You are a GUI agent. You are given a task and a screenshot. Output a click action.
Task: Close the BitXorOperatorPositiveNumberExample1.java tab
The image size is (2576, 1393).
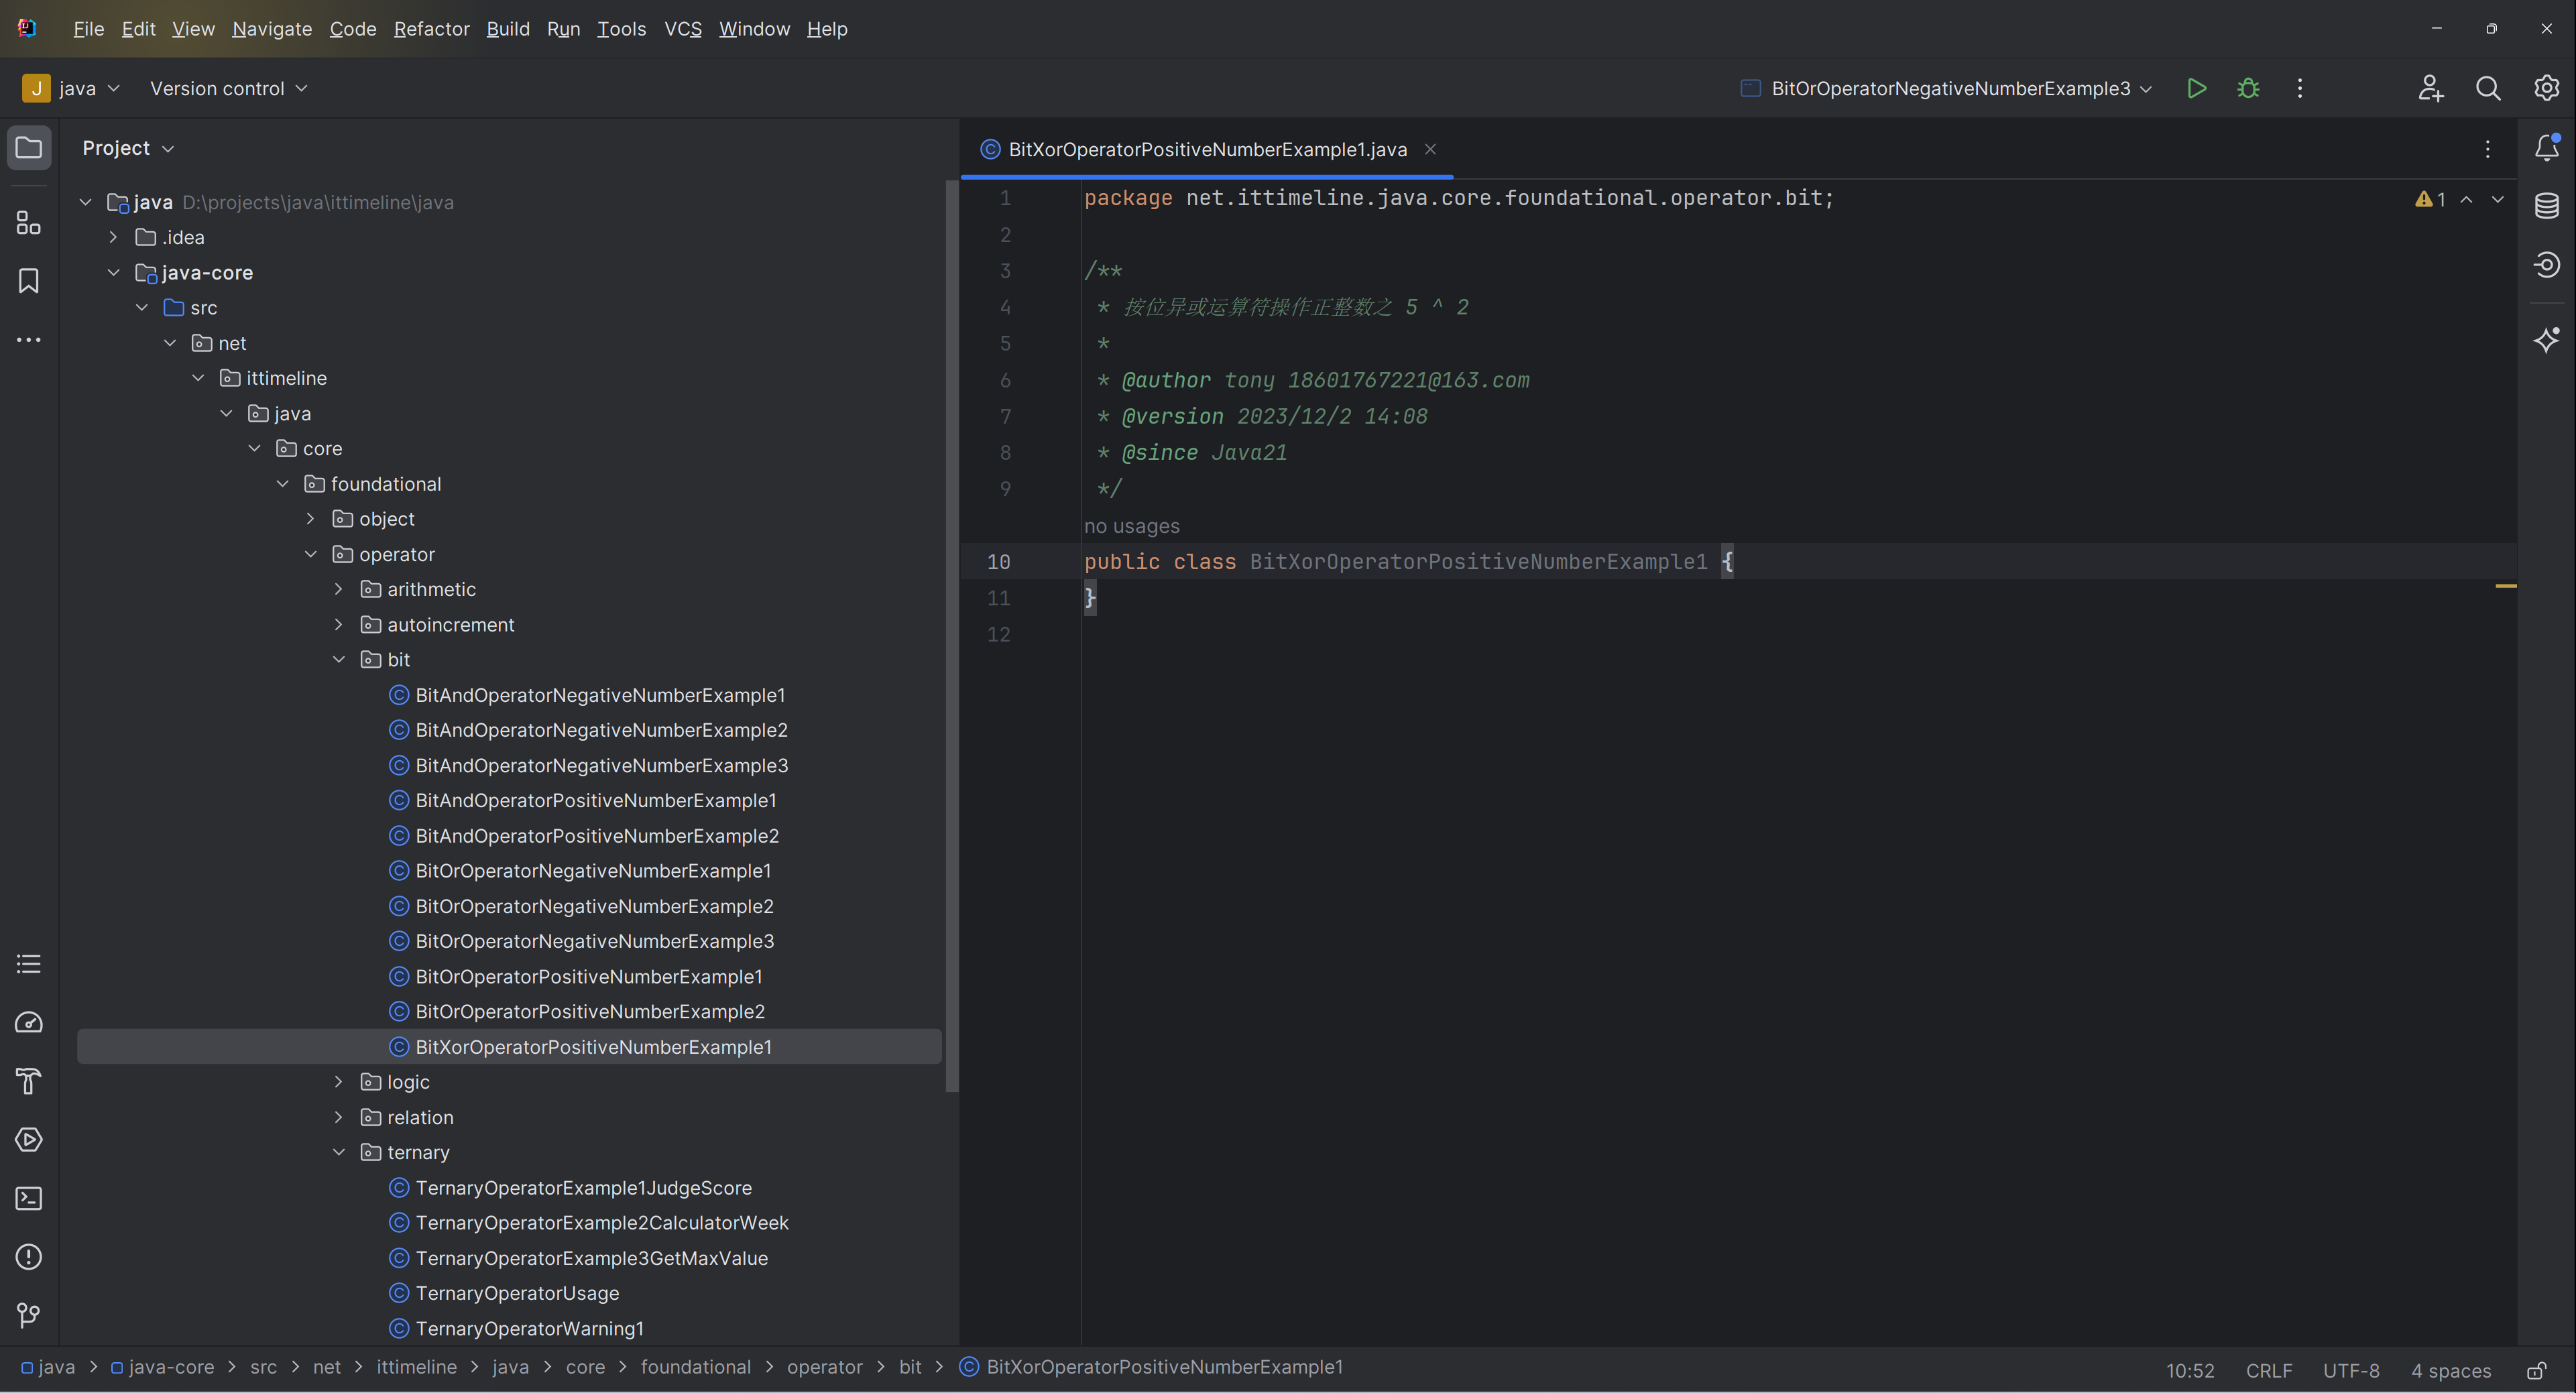(x=1430, y=149)
